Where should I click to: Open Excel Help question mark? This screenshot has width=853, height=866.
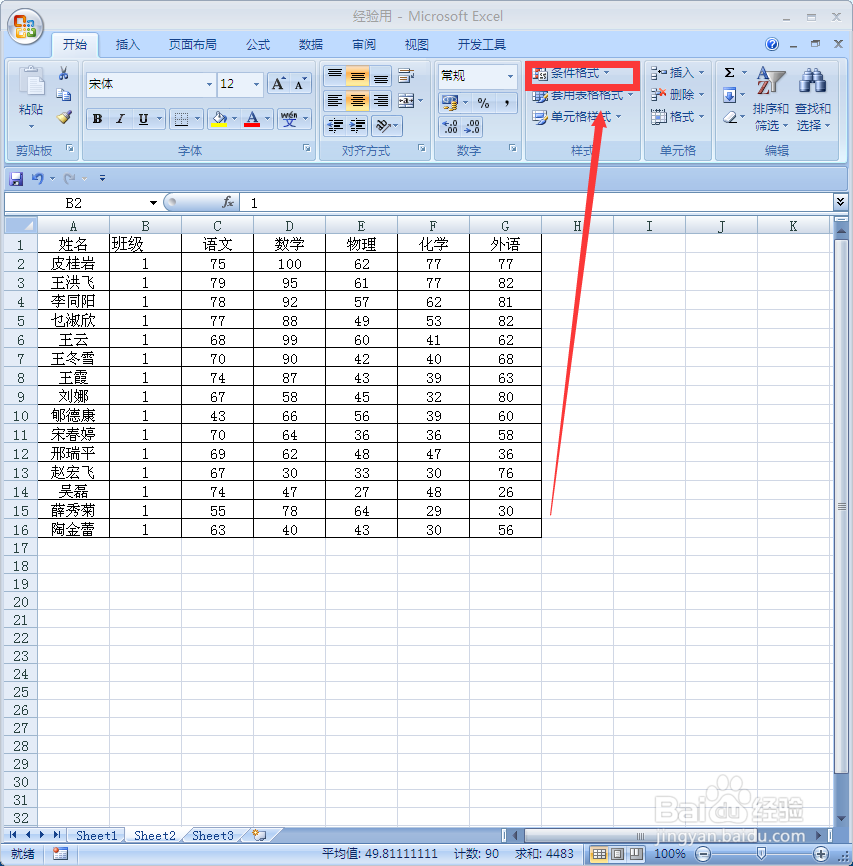(772, 44)
